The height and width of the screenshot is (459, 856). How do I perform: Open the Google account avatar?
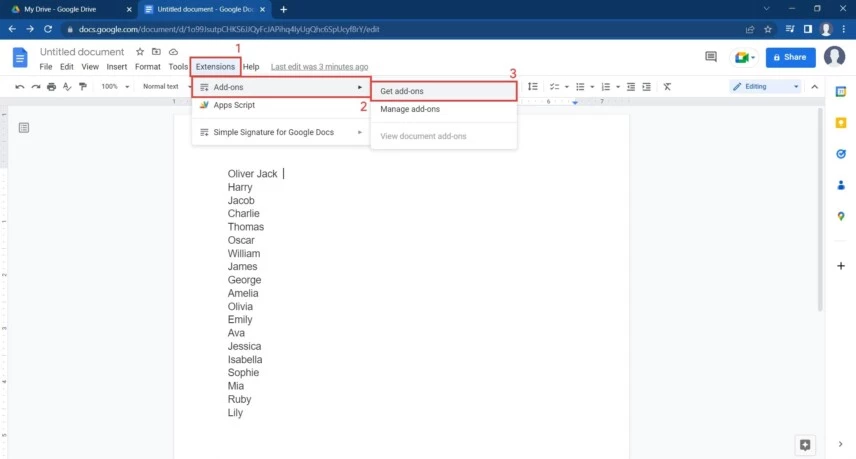coord(834,56)
